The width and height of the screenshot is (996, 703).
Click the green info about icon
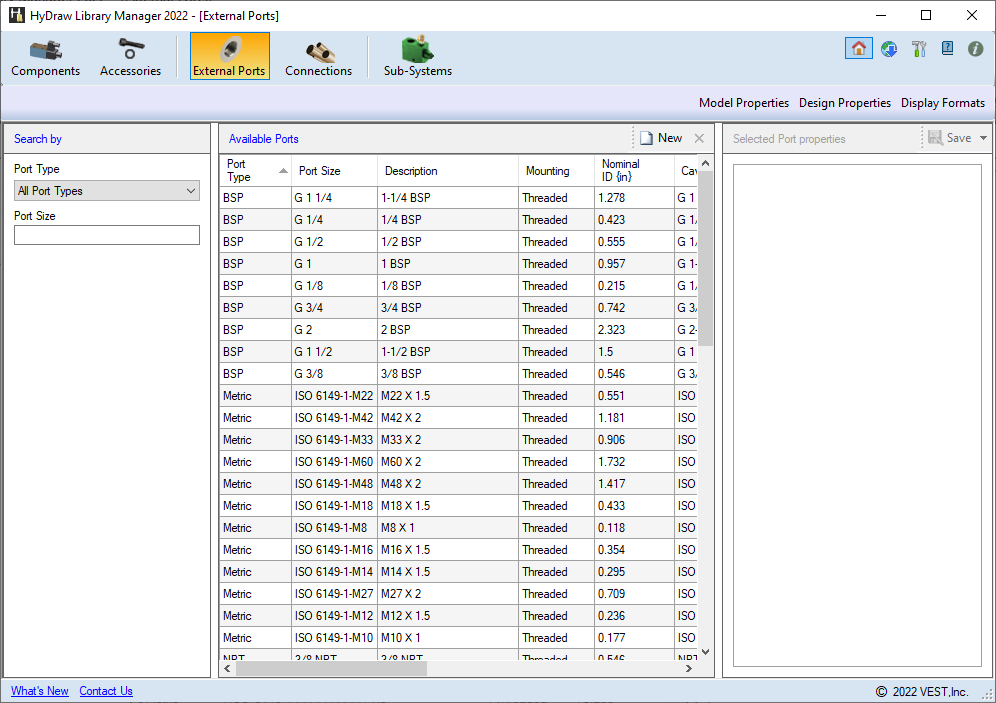point(976,48)
